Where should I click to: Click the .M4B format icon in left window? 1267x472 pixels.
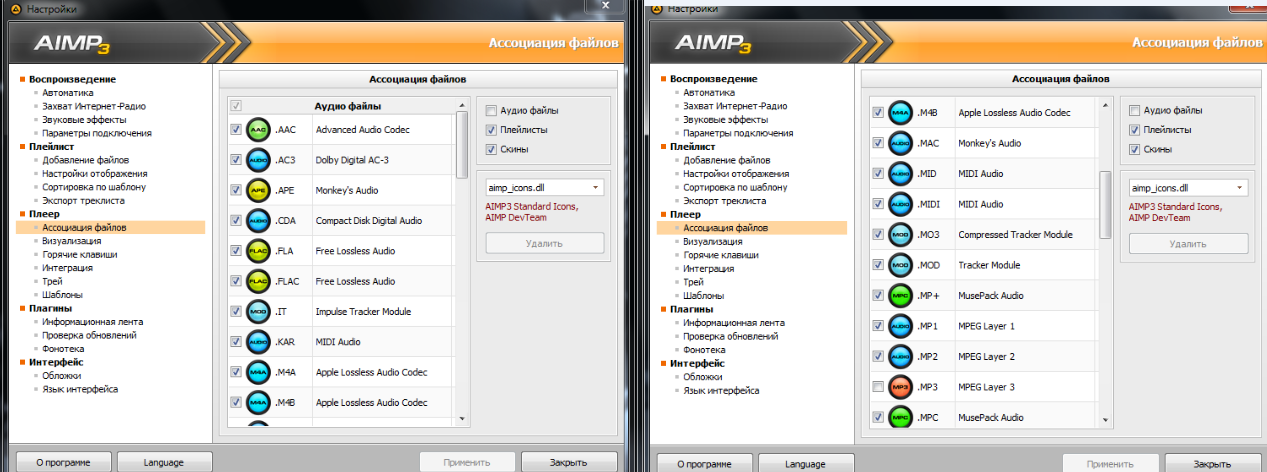(x=258, y=402)
